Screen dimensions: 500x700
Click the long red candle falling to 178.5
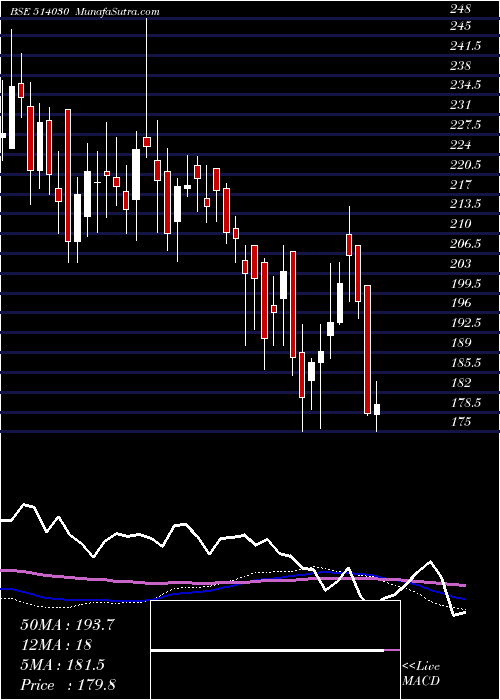pos(367,350)
